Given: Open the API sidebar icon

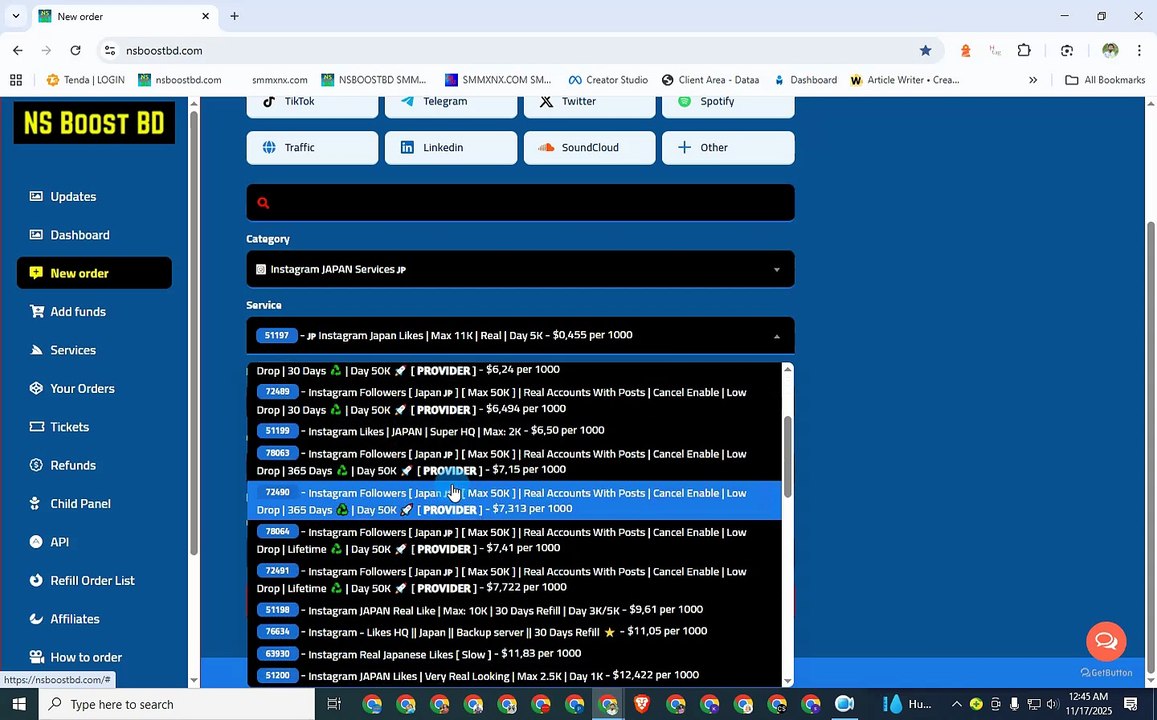Looking at the screenshot, I should (36, 541).
